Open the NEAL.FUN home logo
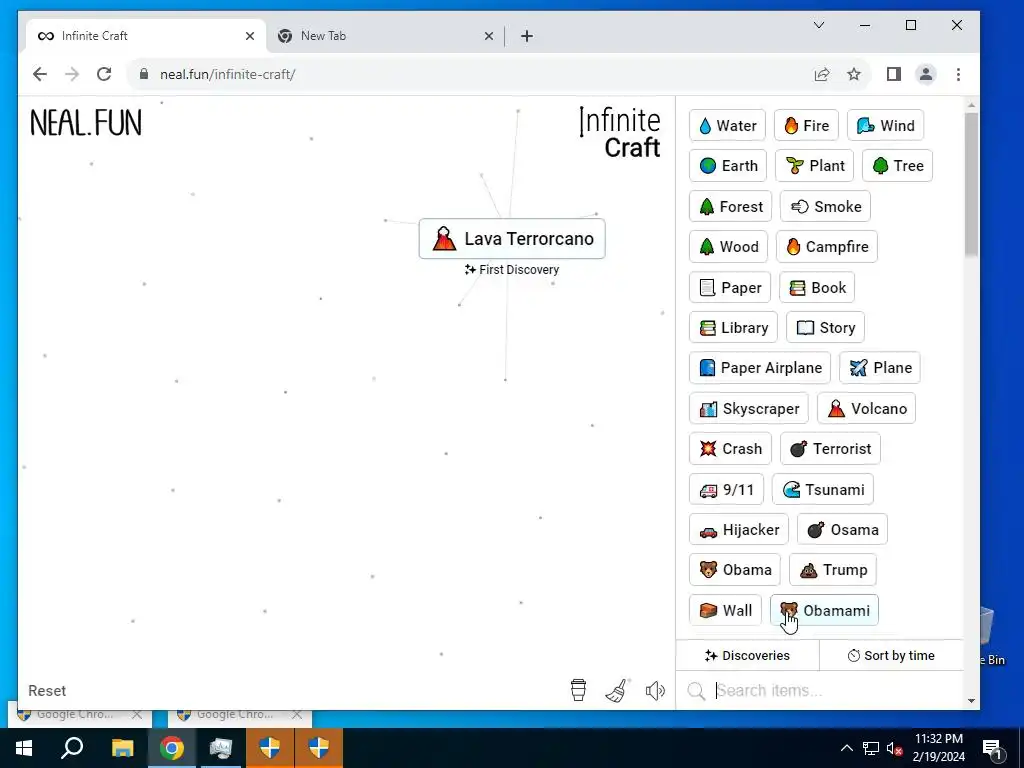The height and width of the screenshot is (768, 1024). point(86,123)
